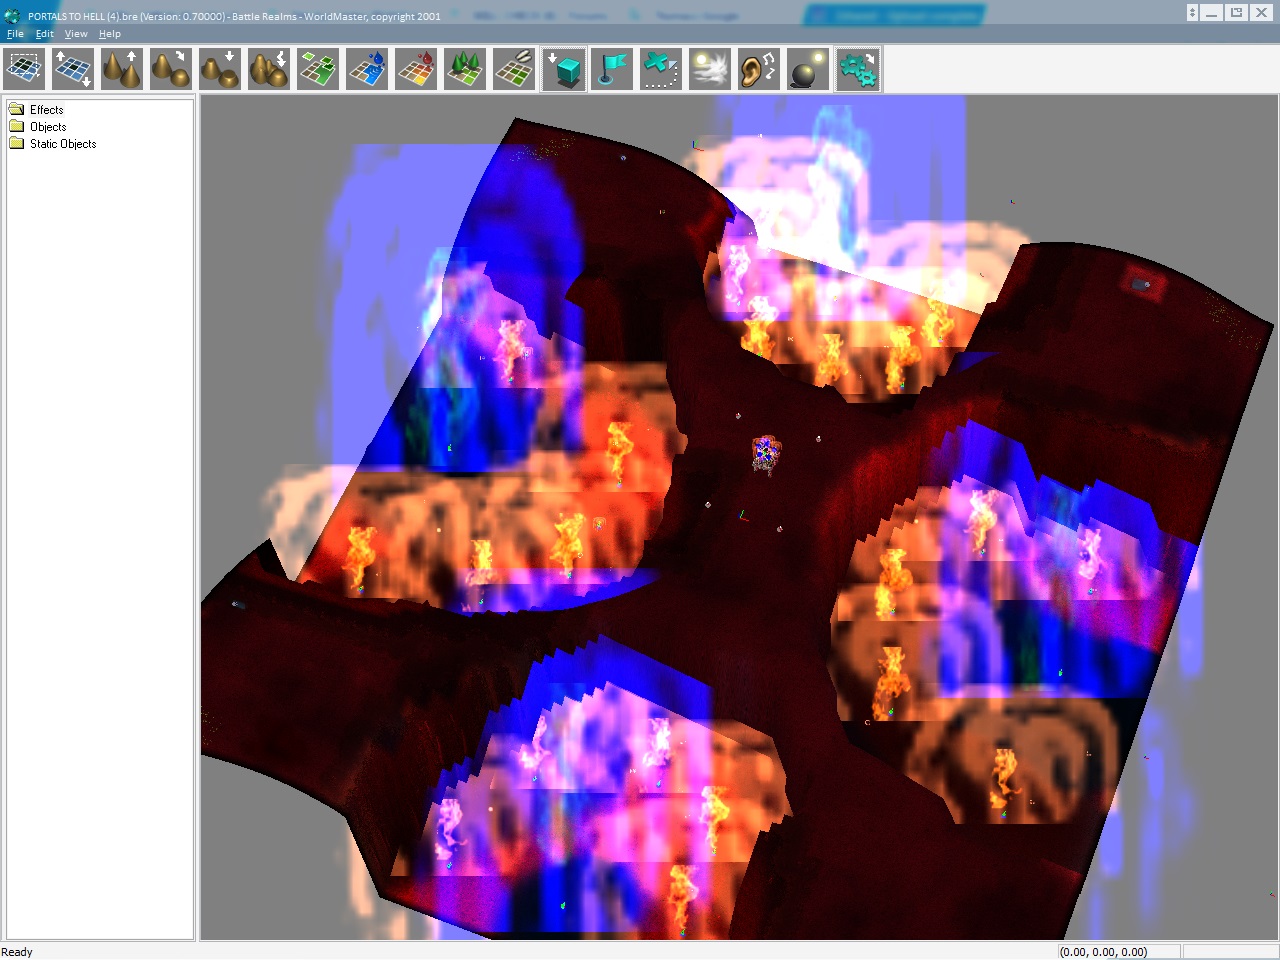
Task: Select the lighting sphere tool
Action: click(x=808, y=70)
